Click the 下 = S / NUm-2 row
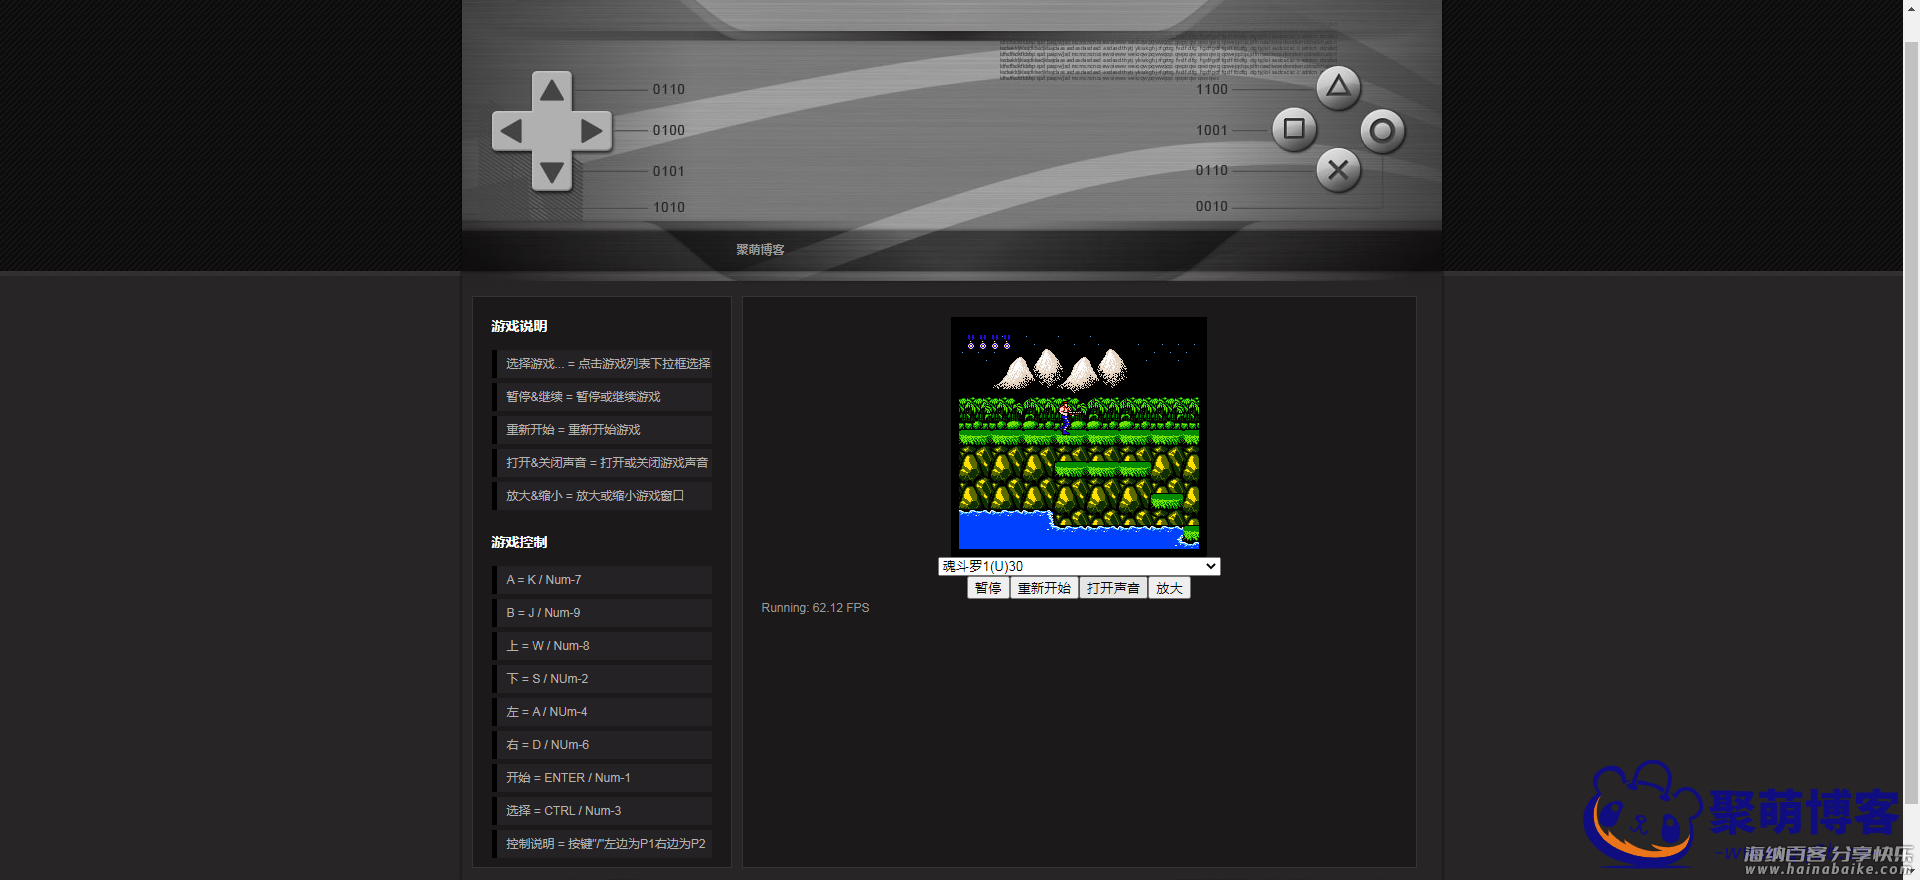 coord(602,679)
